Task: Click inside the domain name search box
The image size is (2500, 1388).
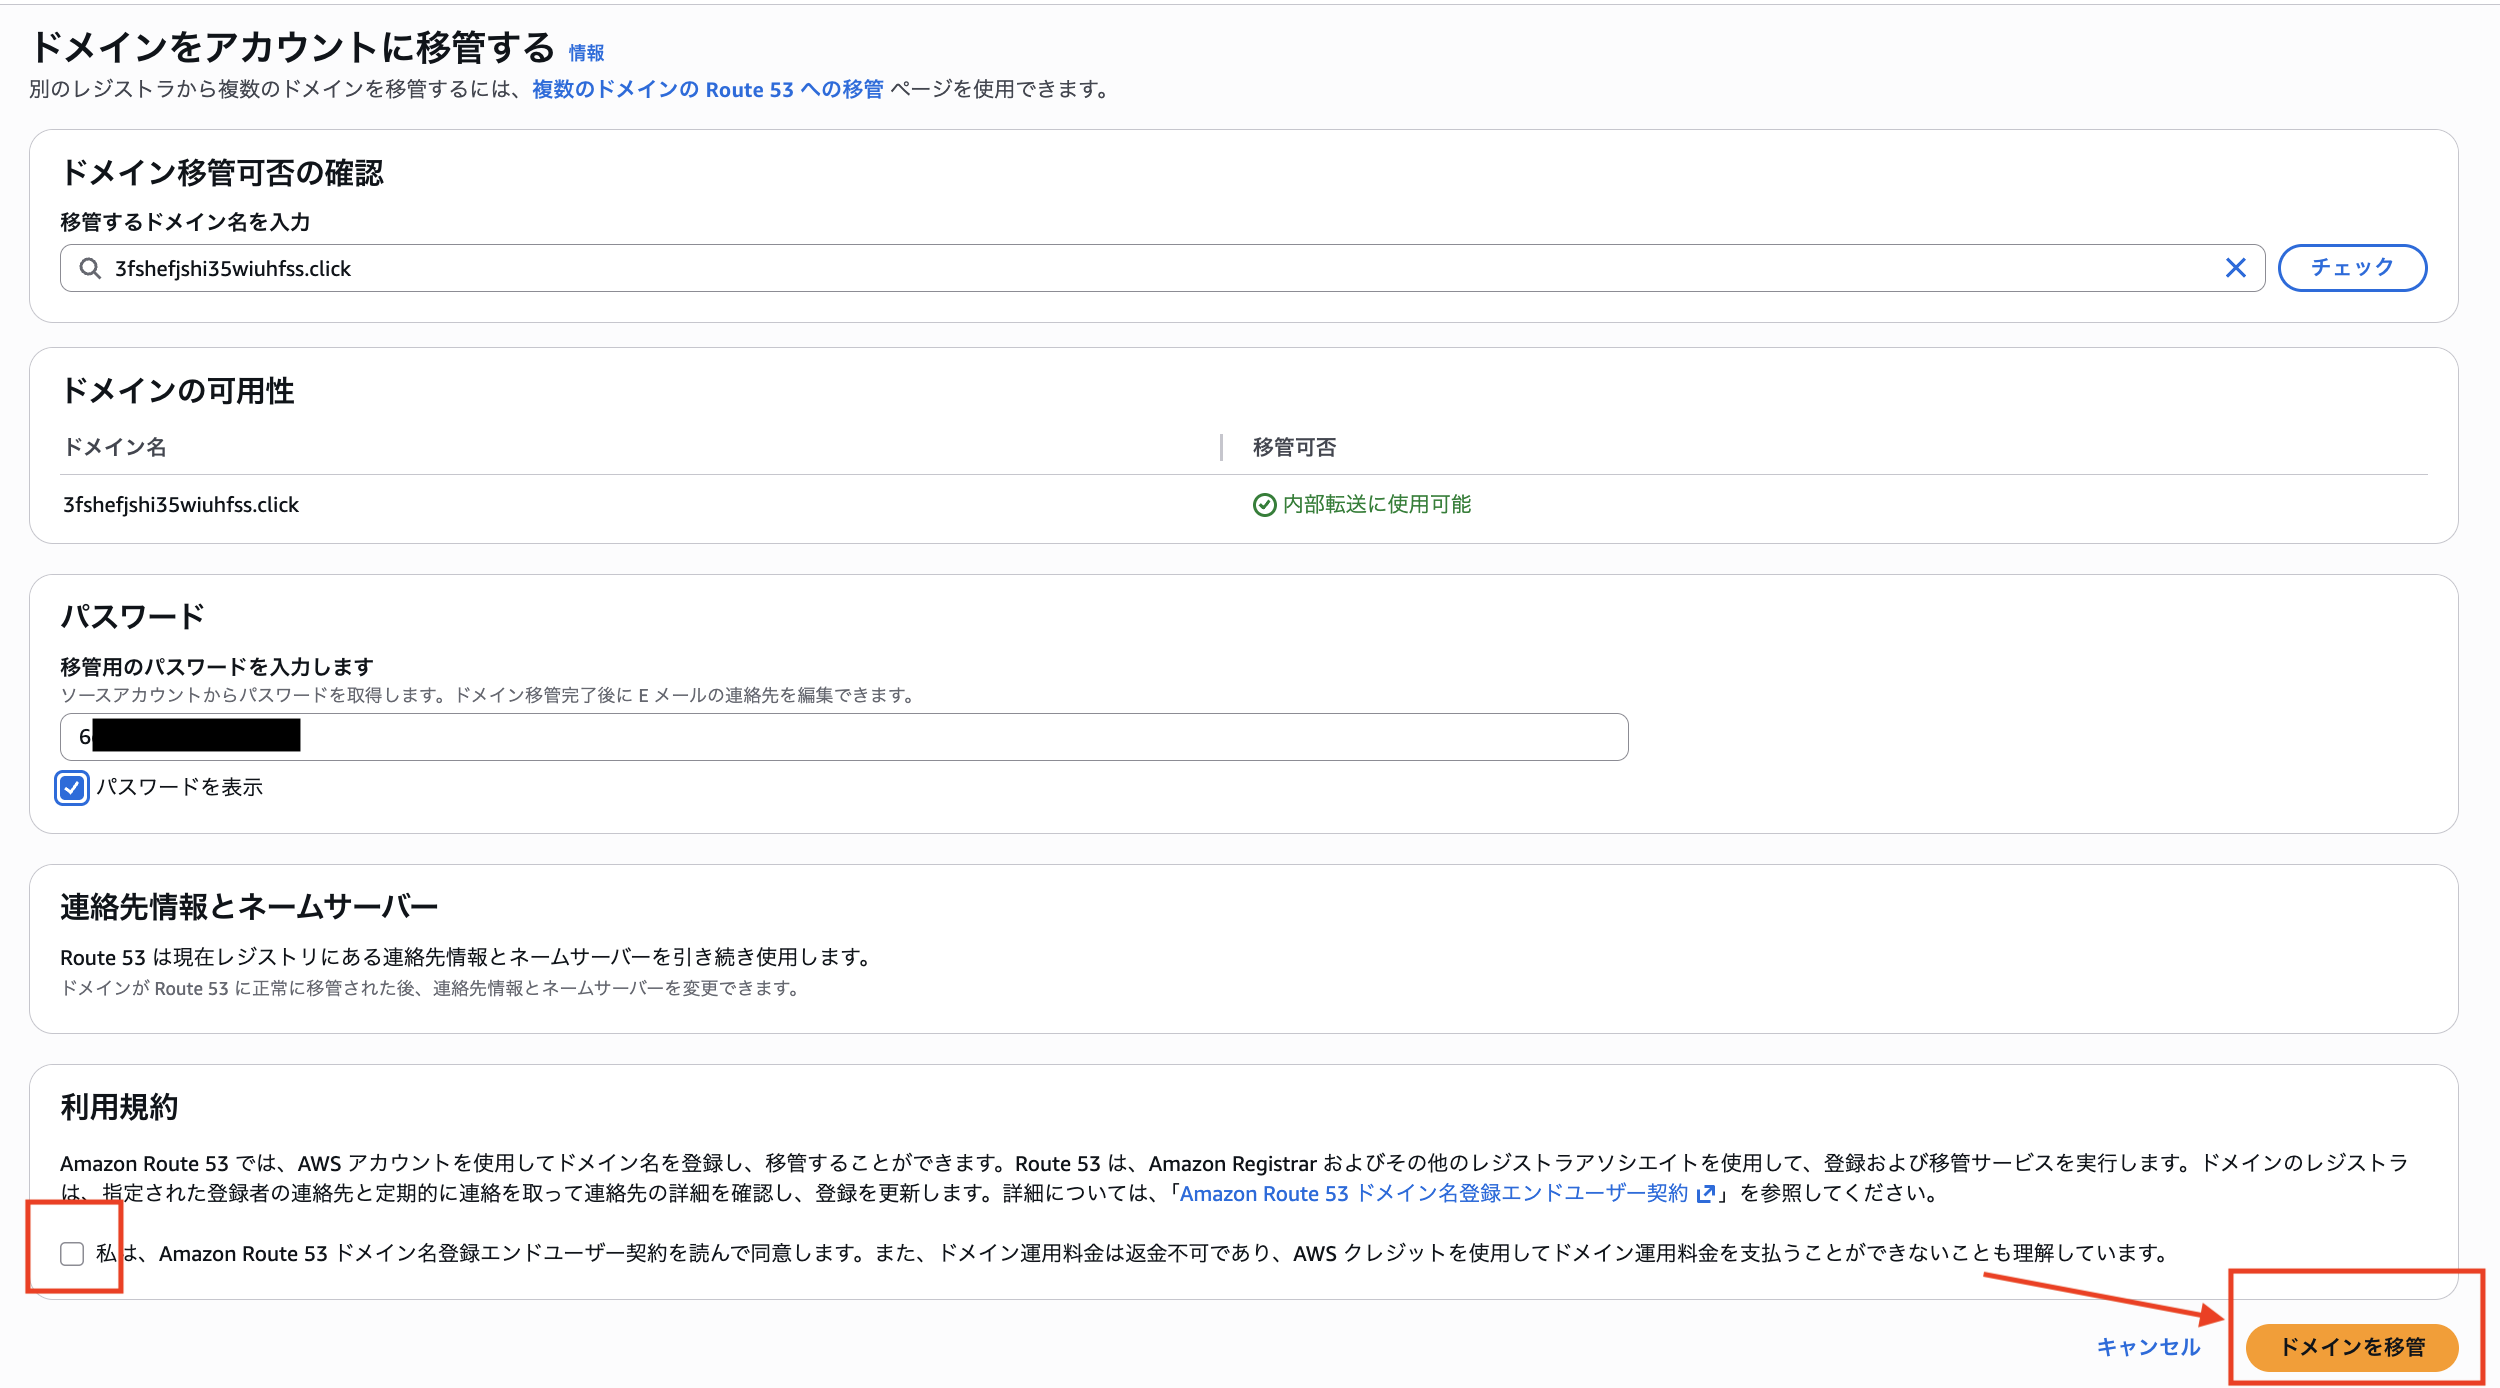Action: (700, 268)
